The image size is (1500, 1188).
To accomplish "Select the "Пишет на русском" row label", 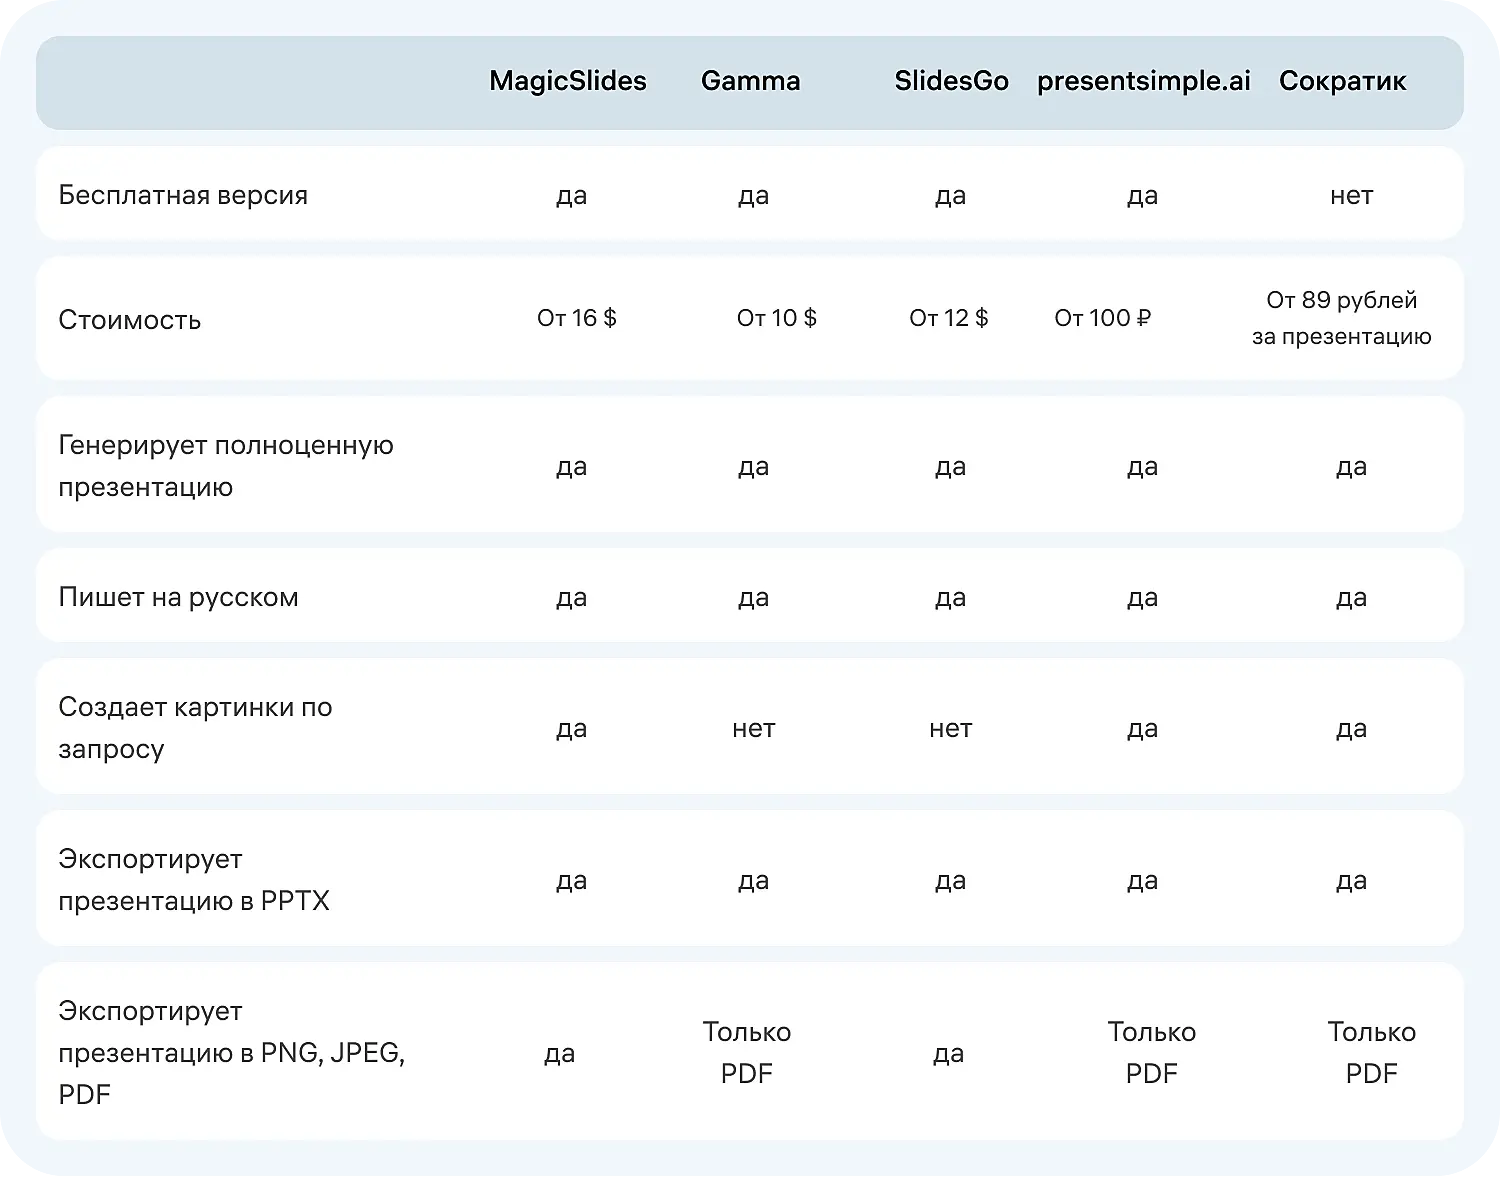I will (x=178, y=597).
